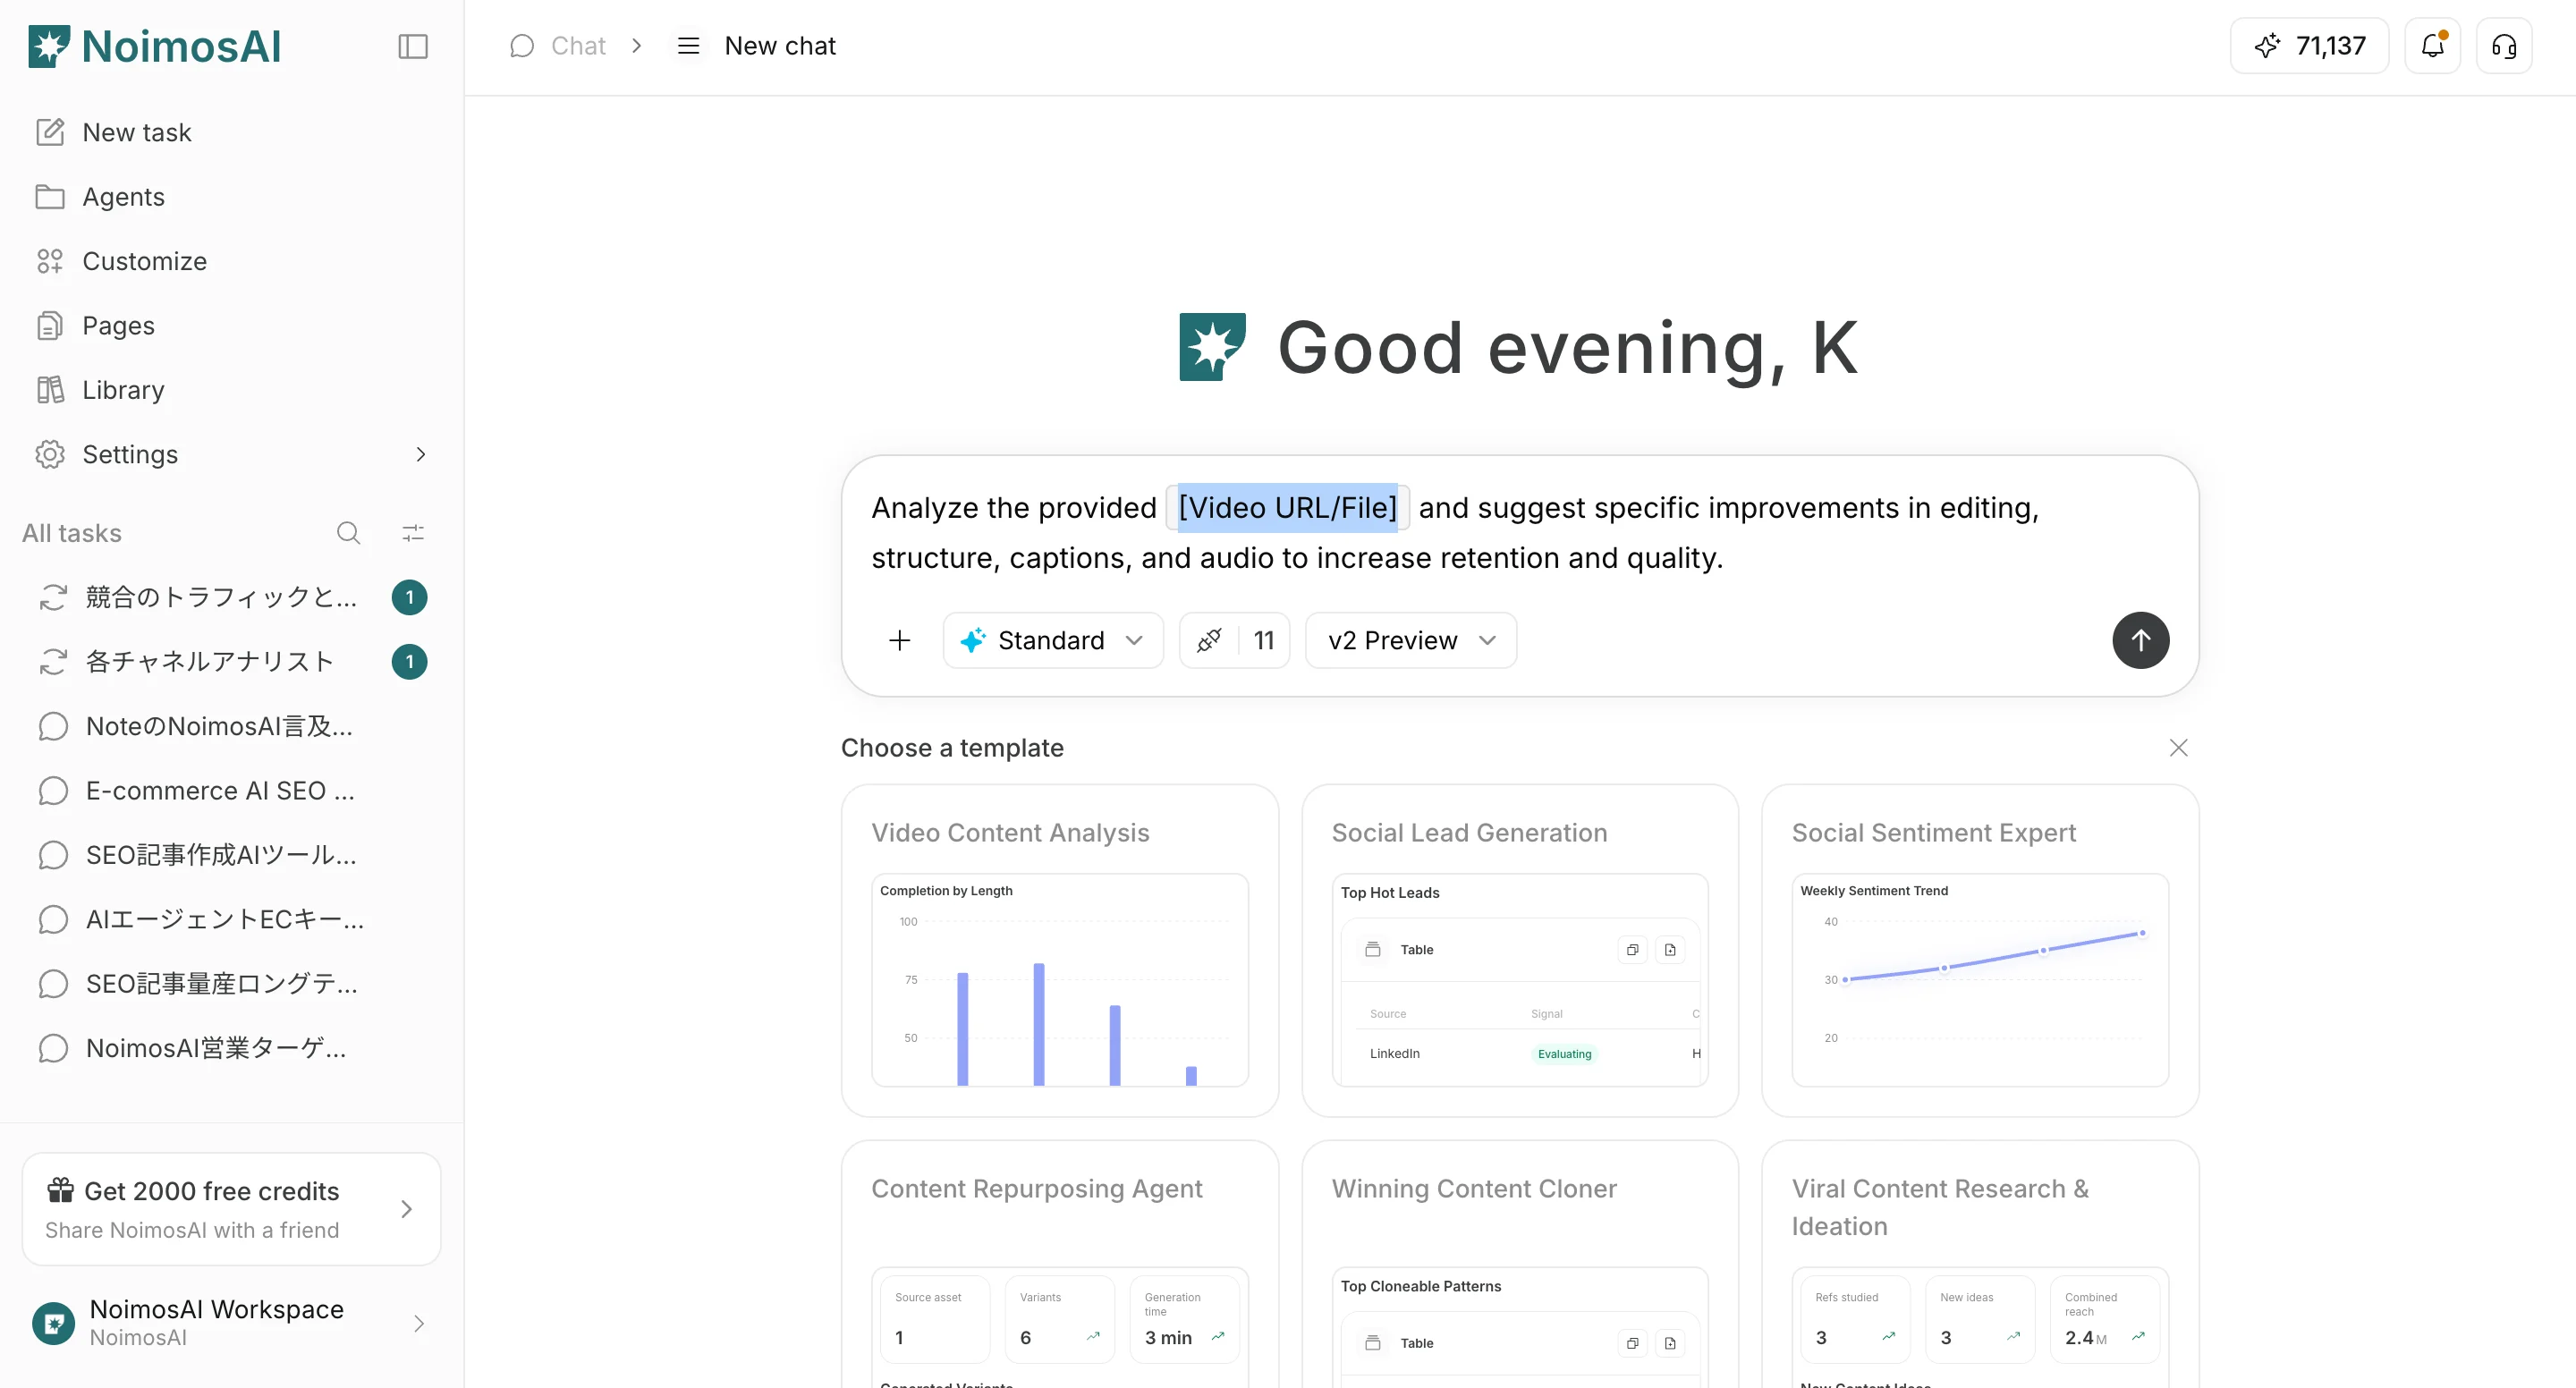Go to Pages in sidebar
This screenshot has height=1388, width=2576.
232,325
